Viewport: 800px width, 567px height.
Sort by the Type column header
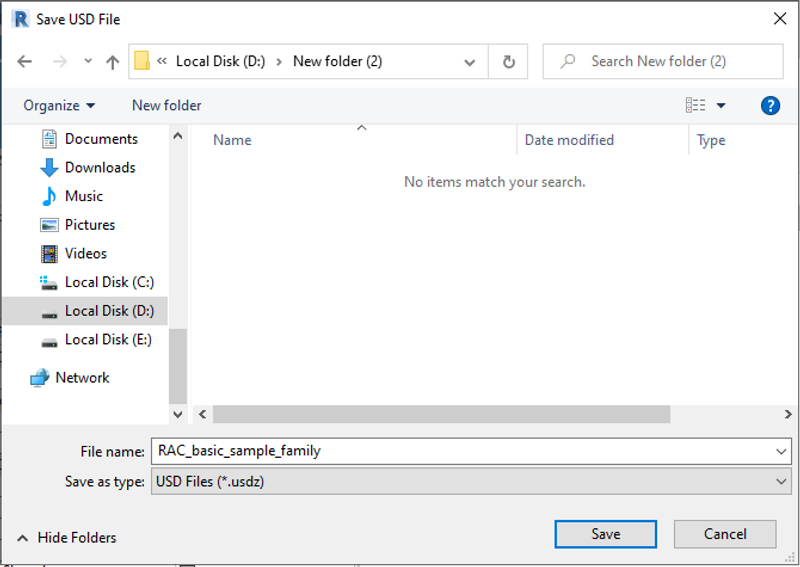711,140
